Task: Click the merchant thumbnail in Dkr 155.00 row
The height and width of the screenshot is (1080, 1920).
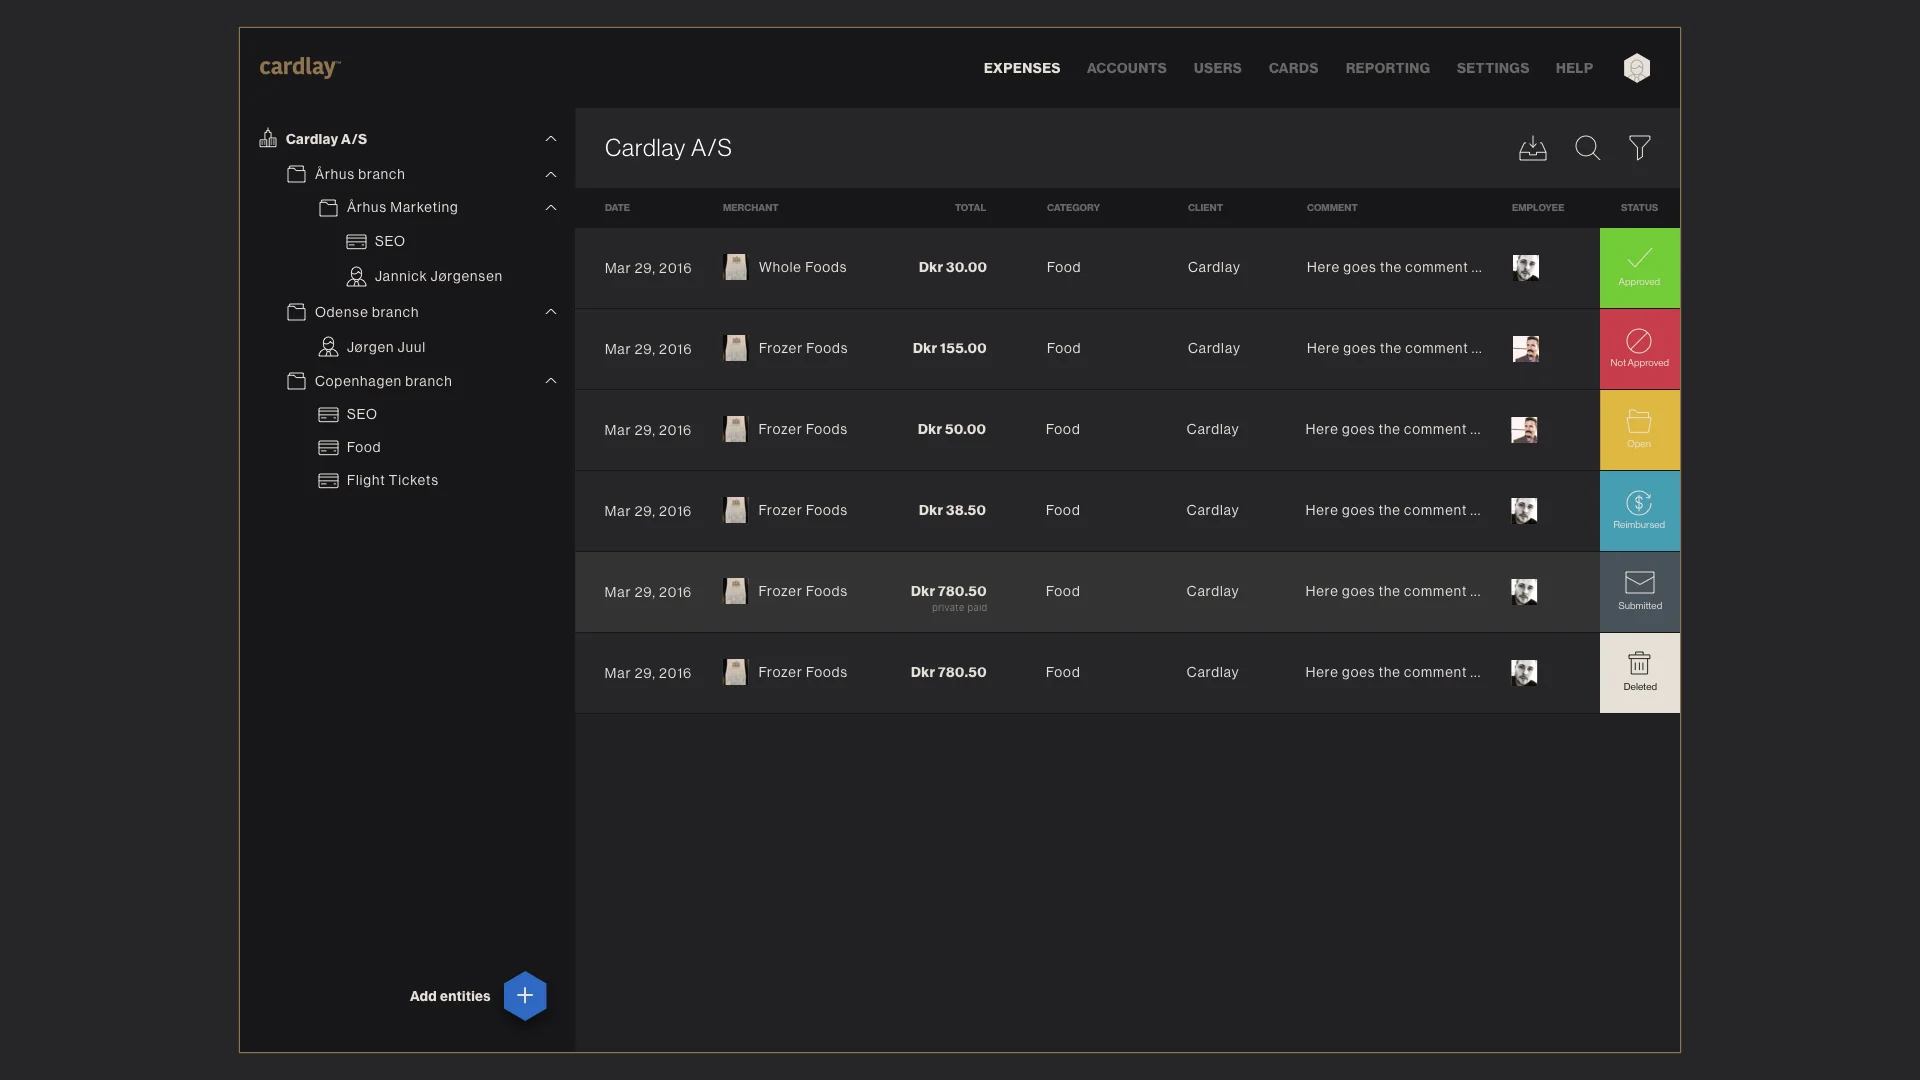Action: pyautogui.click(x=735, y=348)
